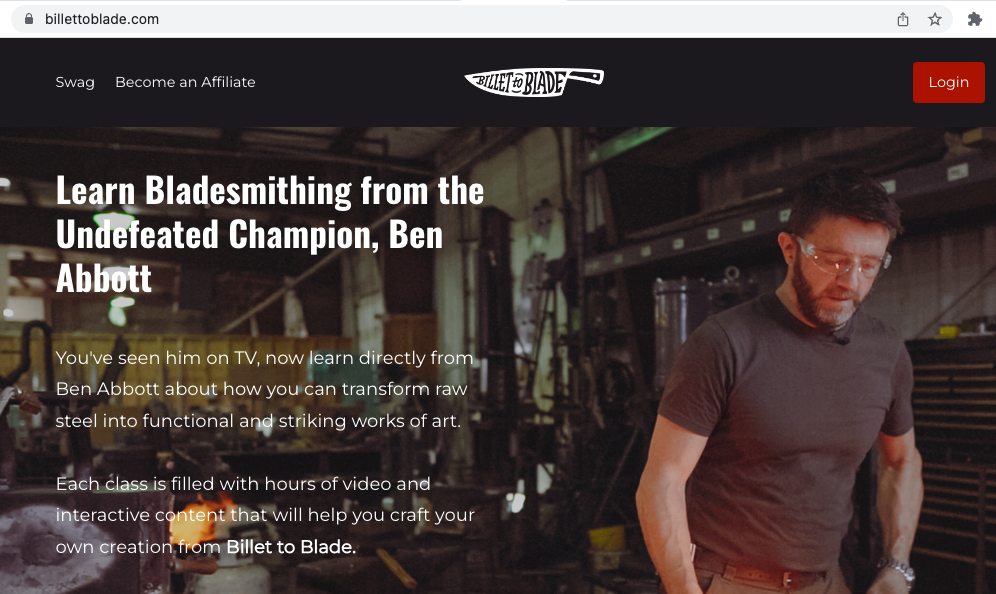The image size is (996, 594).
Task: Bookmark this page with the star icon
Action: [934, 20]
